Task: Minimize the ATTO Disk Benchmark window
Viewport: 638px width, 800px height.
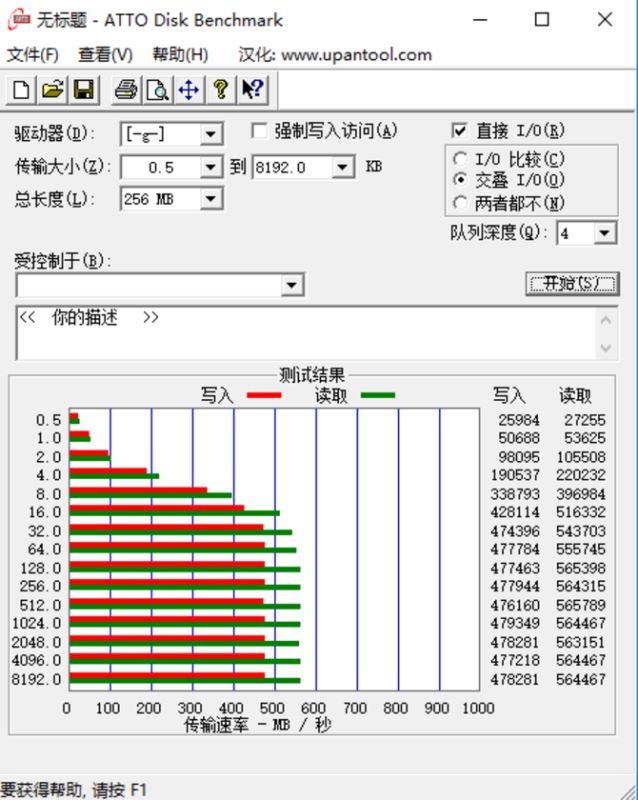Action: point(480,20)
